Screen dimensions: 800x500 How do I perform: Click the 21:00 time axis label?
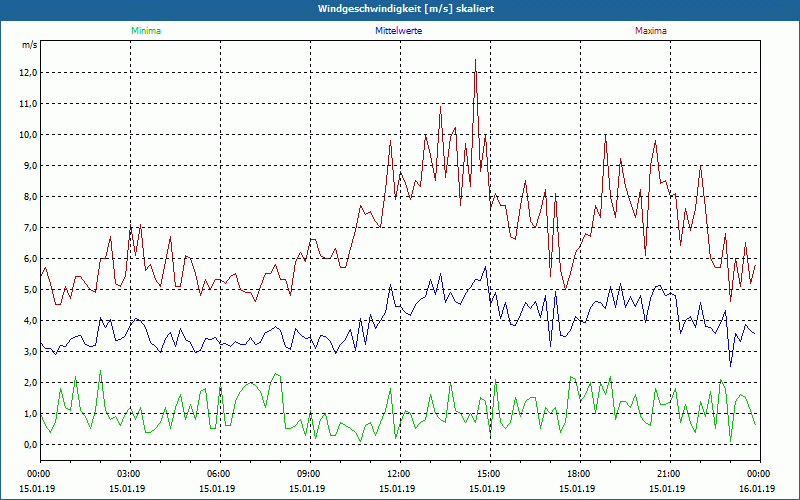(x=670, y=473)
